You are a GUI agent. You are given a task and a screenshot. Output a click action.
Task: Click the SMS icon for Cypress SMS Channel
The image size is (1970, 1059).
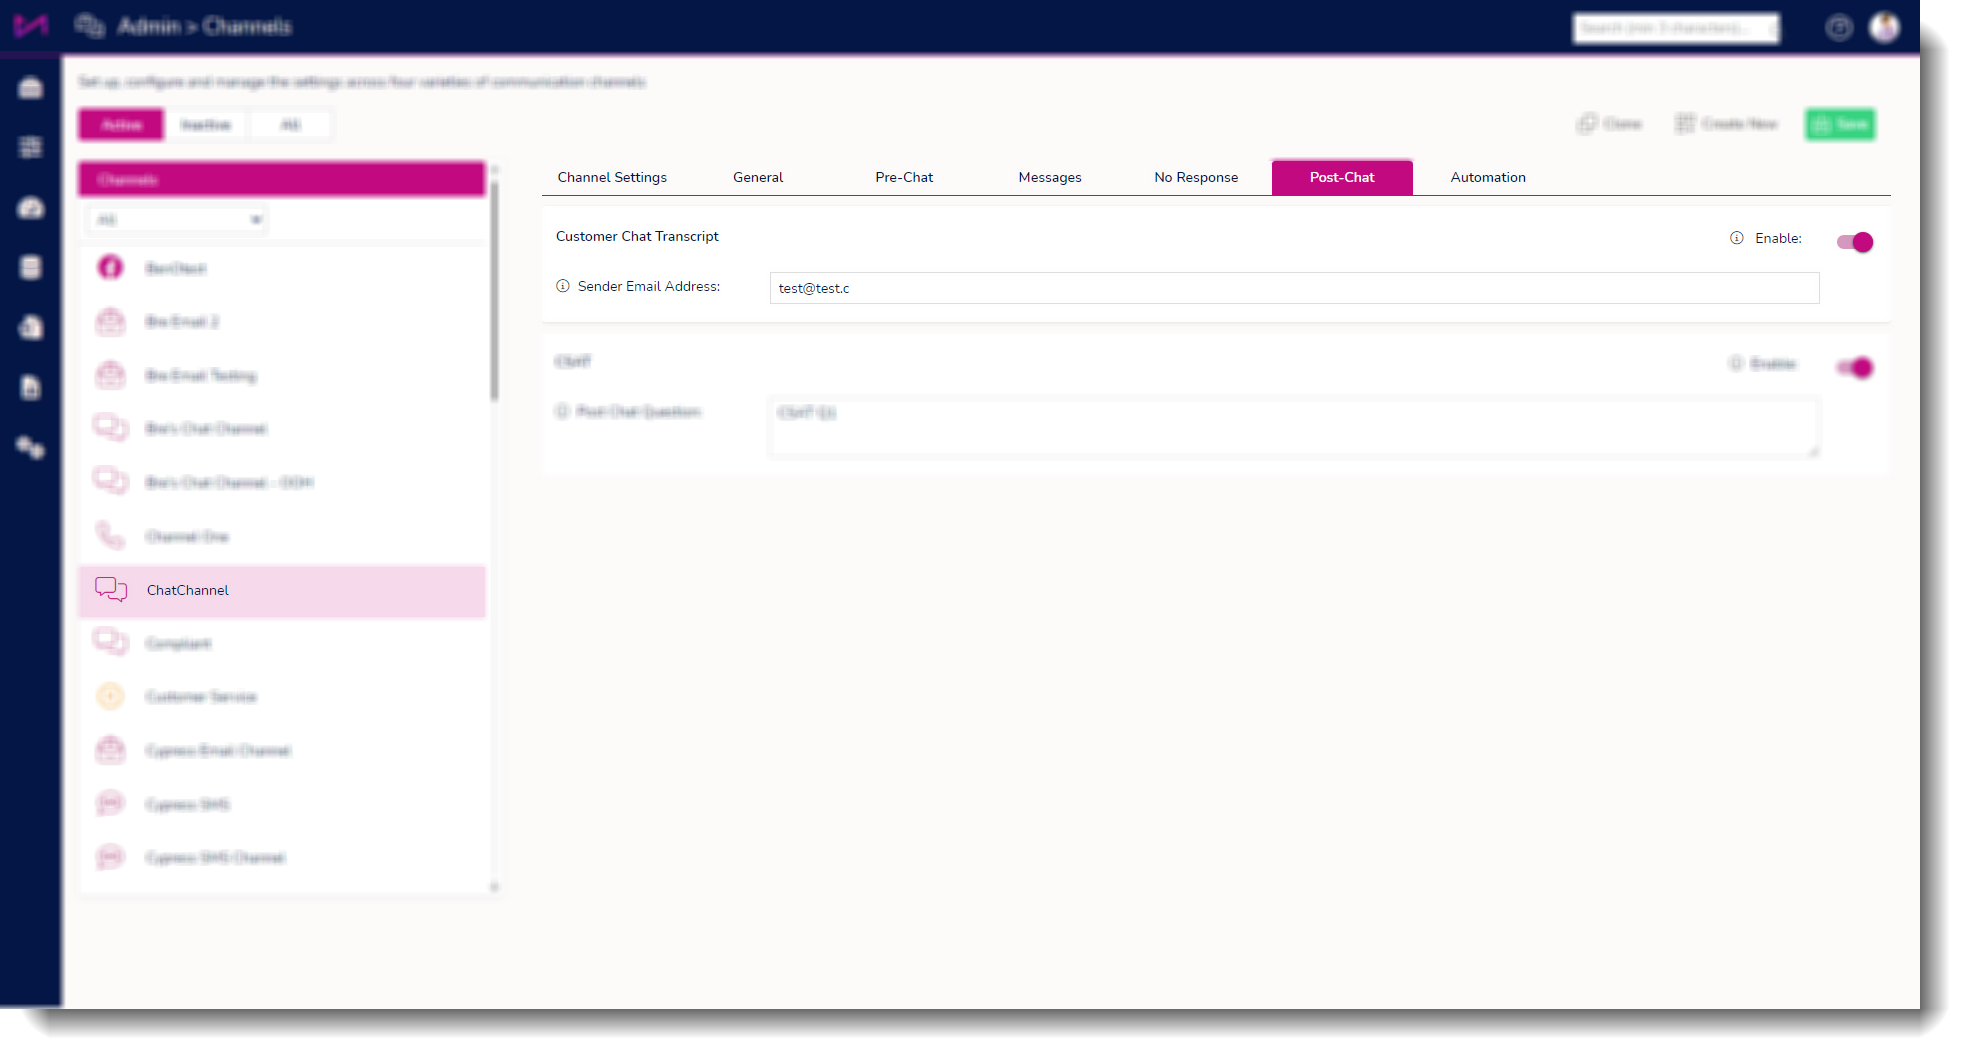111,857
